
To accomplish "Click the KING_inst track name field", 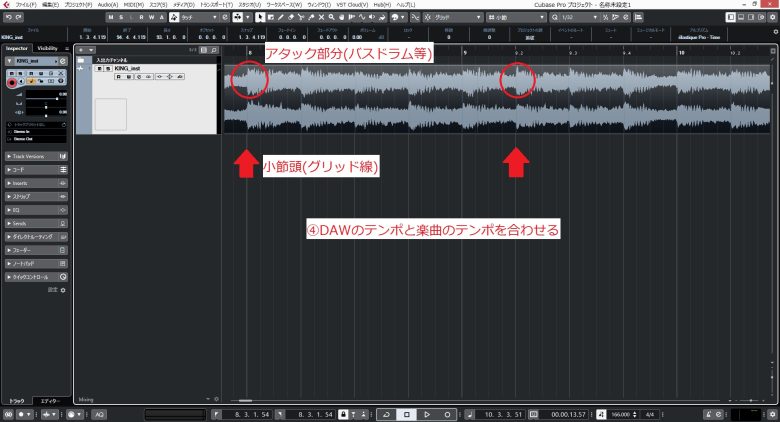I will [x=127, y=68].
